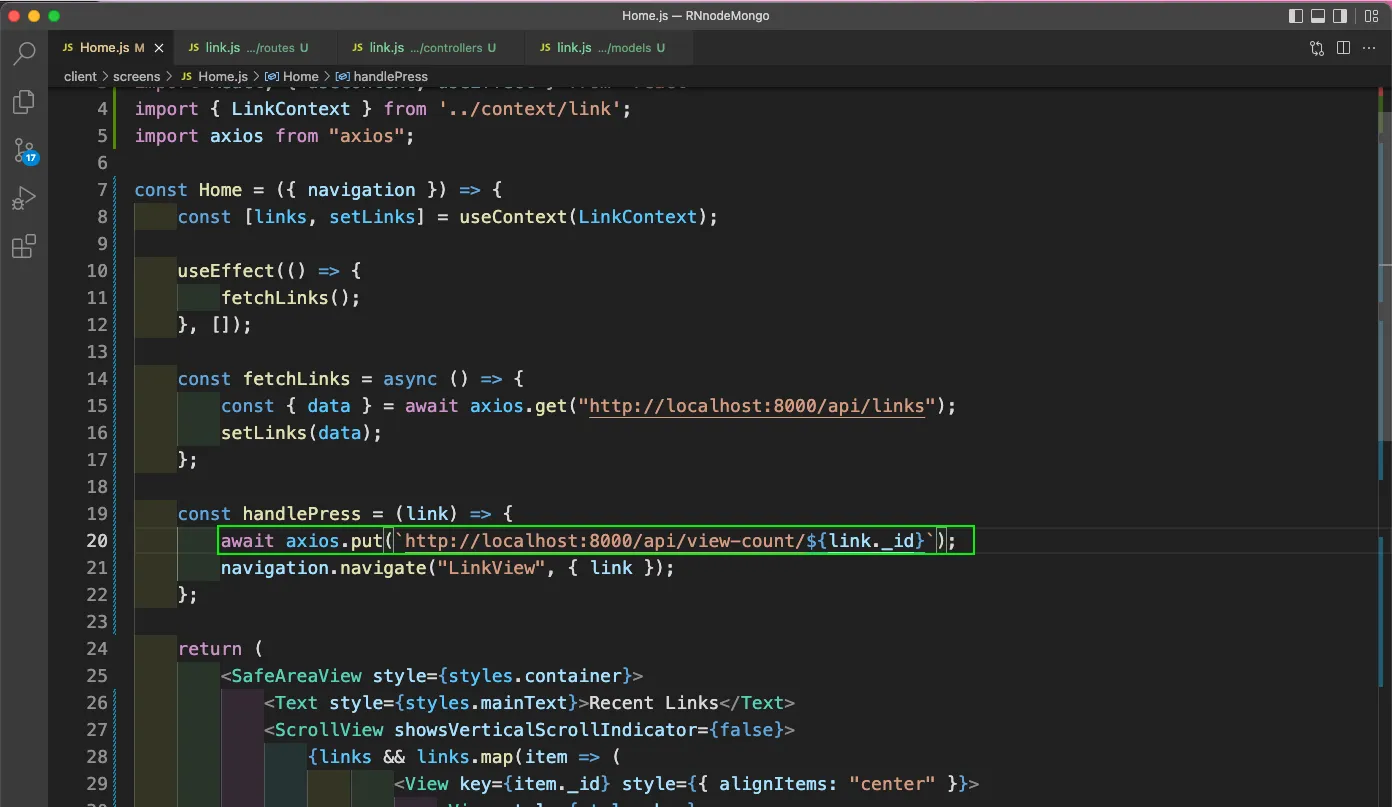Click 'Recent Links' text on line 26

click(654, 703)
